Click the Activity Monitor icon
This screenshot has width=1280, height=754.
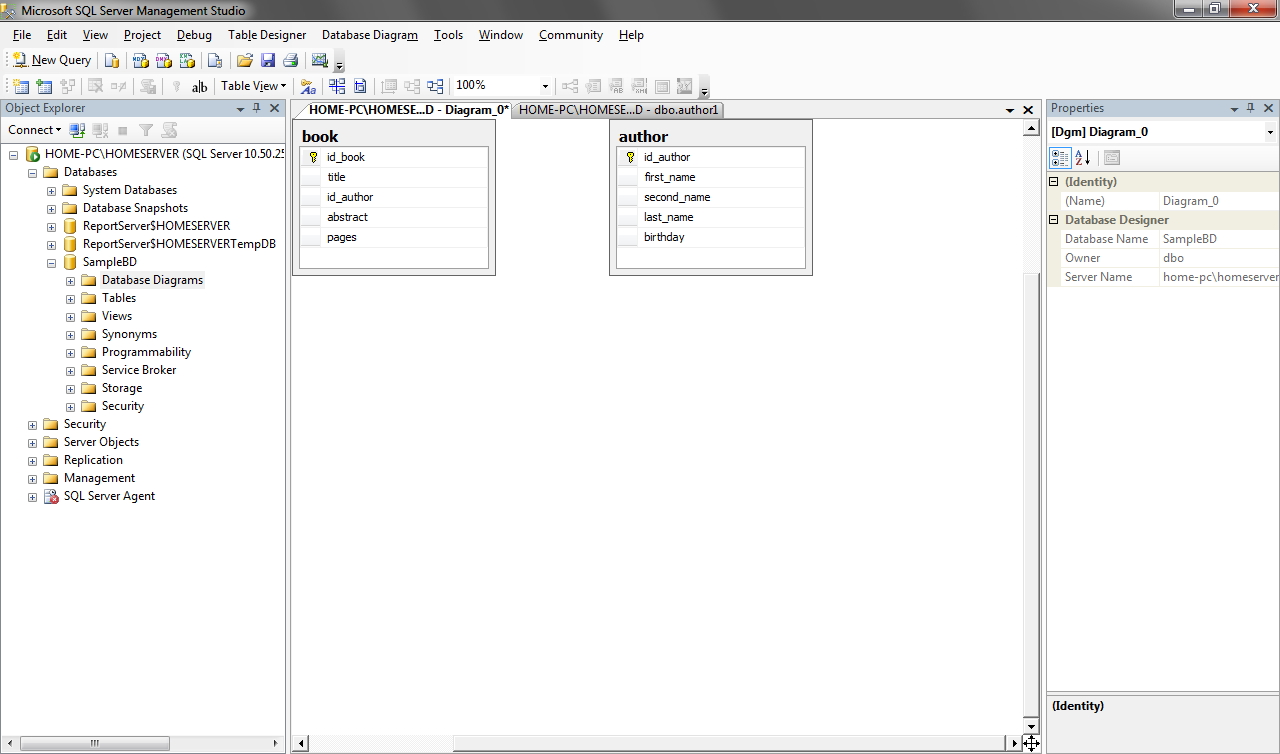click(320, 60)
